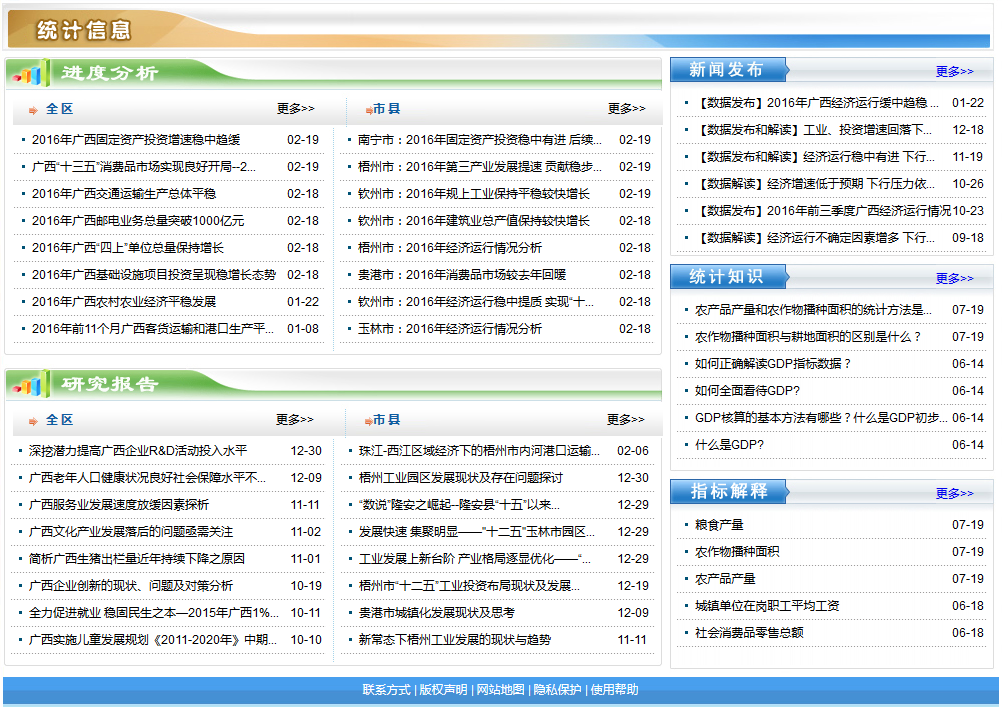Select the 市县 heading under 研究报告
This screenshot has width=1002, height=707.
(x=387, y=420)
